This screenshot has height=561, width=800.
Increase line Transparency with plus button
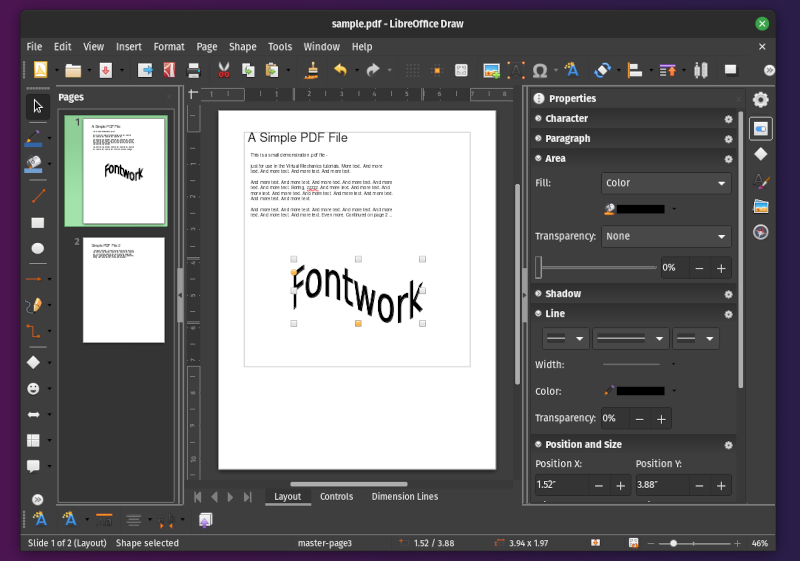point(661,419)
